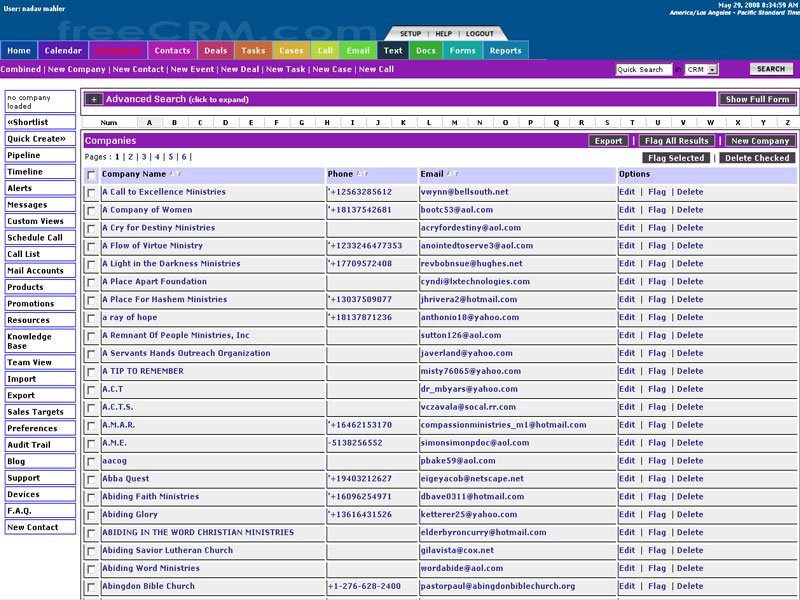800x600 pixels.
Task: Open Sales Targets in the sidebar
Action: coord(40,412)
